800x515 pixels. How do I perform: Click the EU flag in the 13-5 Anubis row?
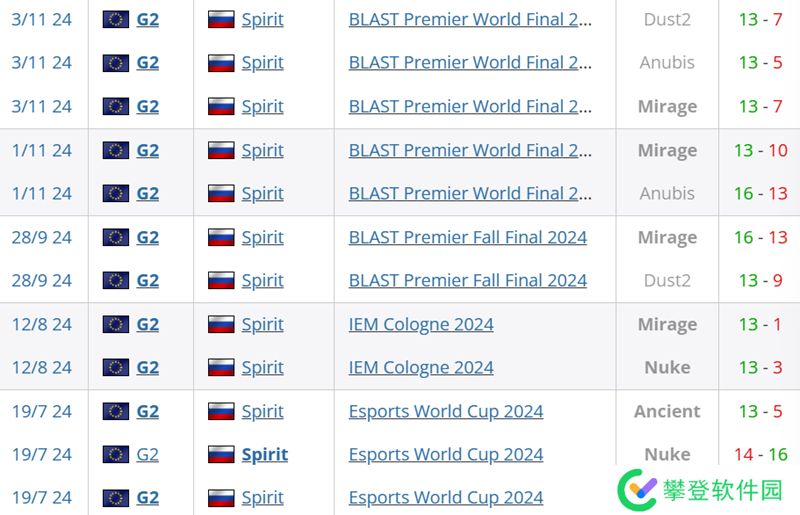click(x=116, y=63)
